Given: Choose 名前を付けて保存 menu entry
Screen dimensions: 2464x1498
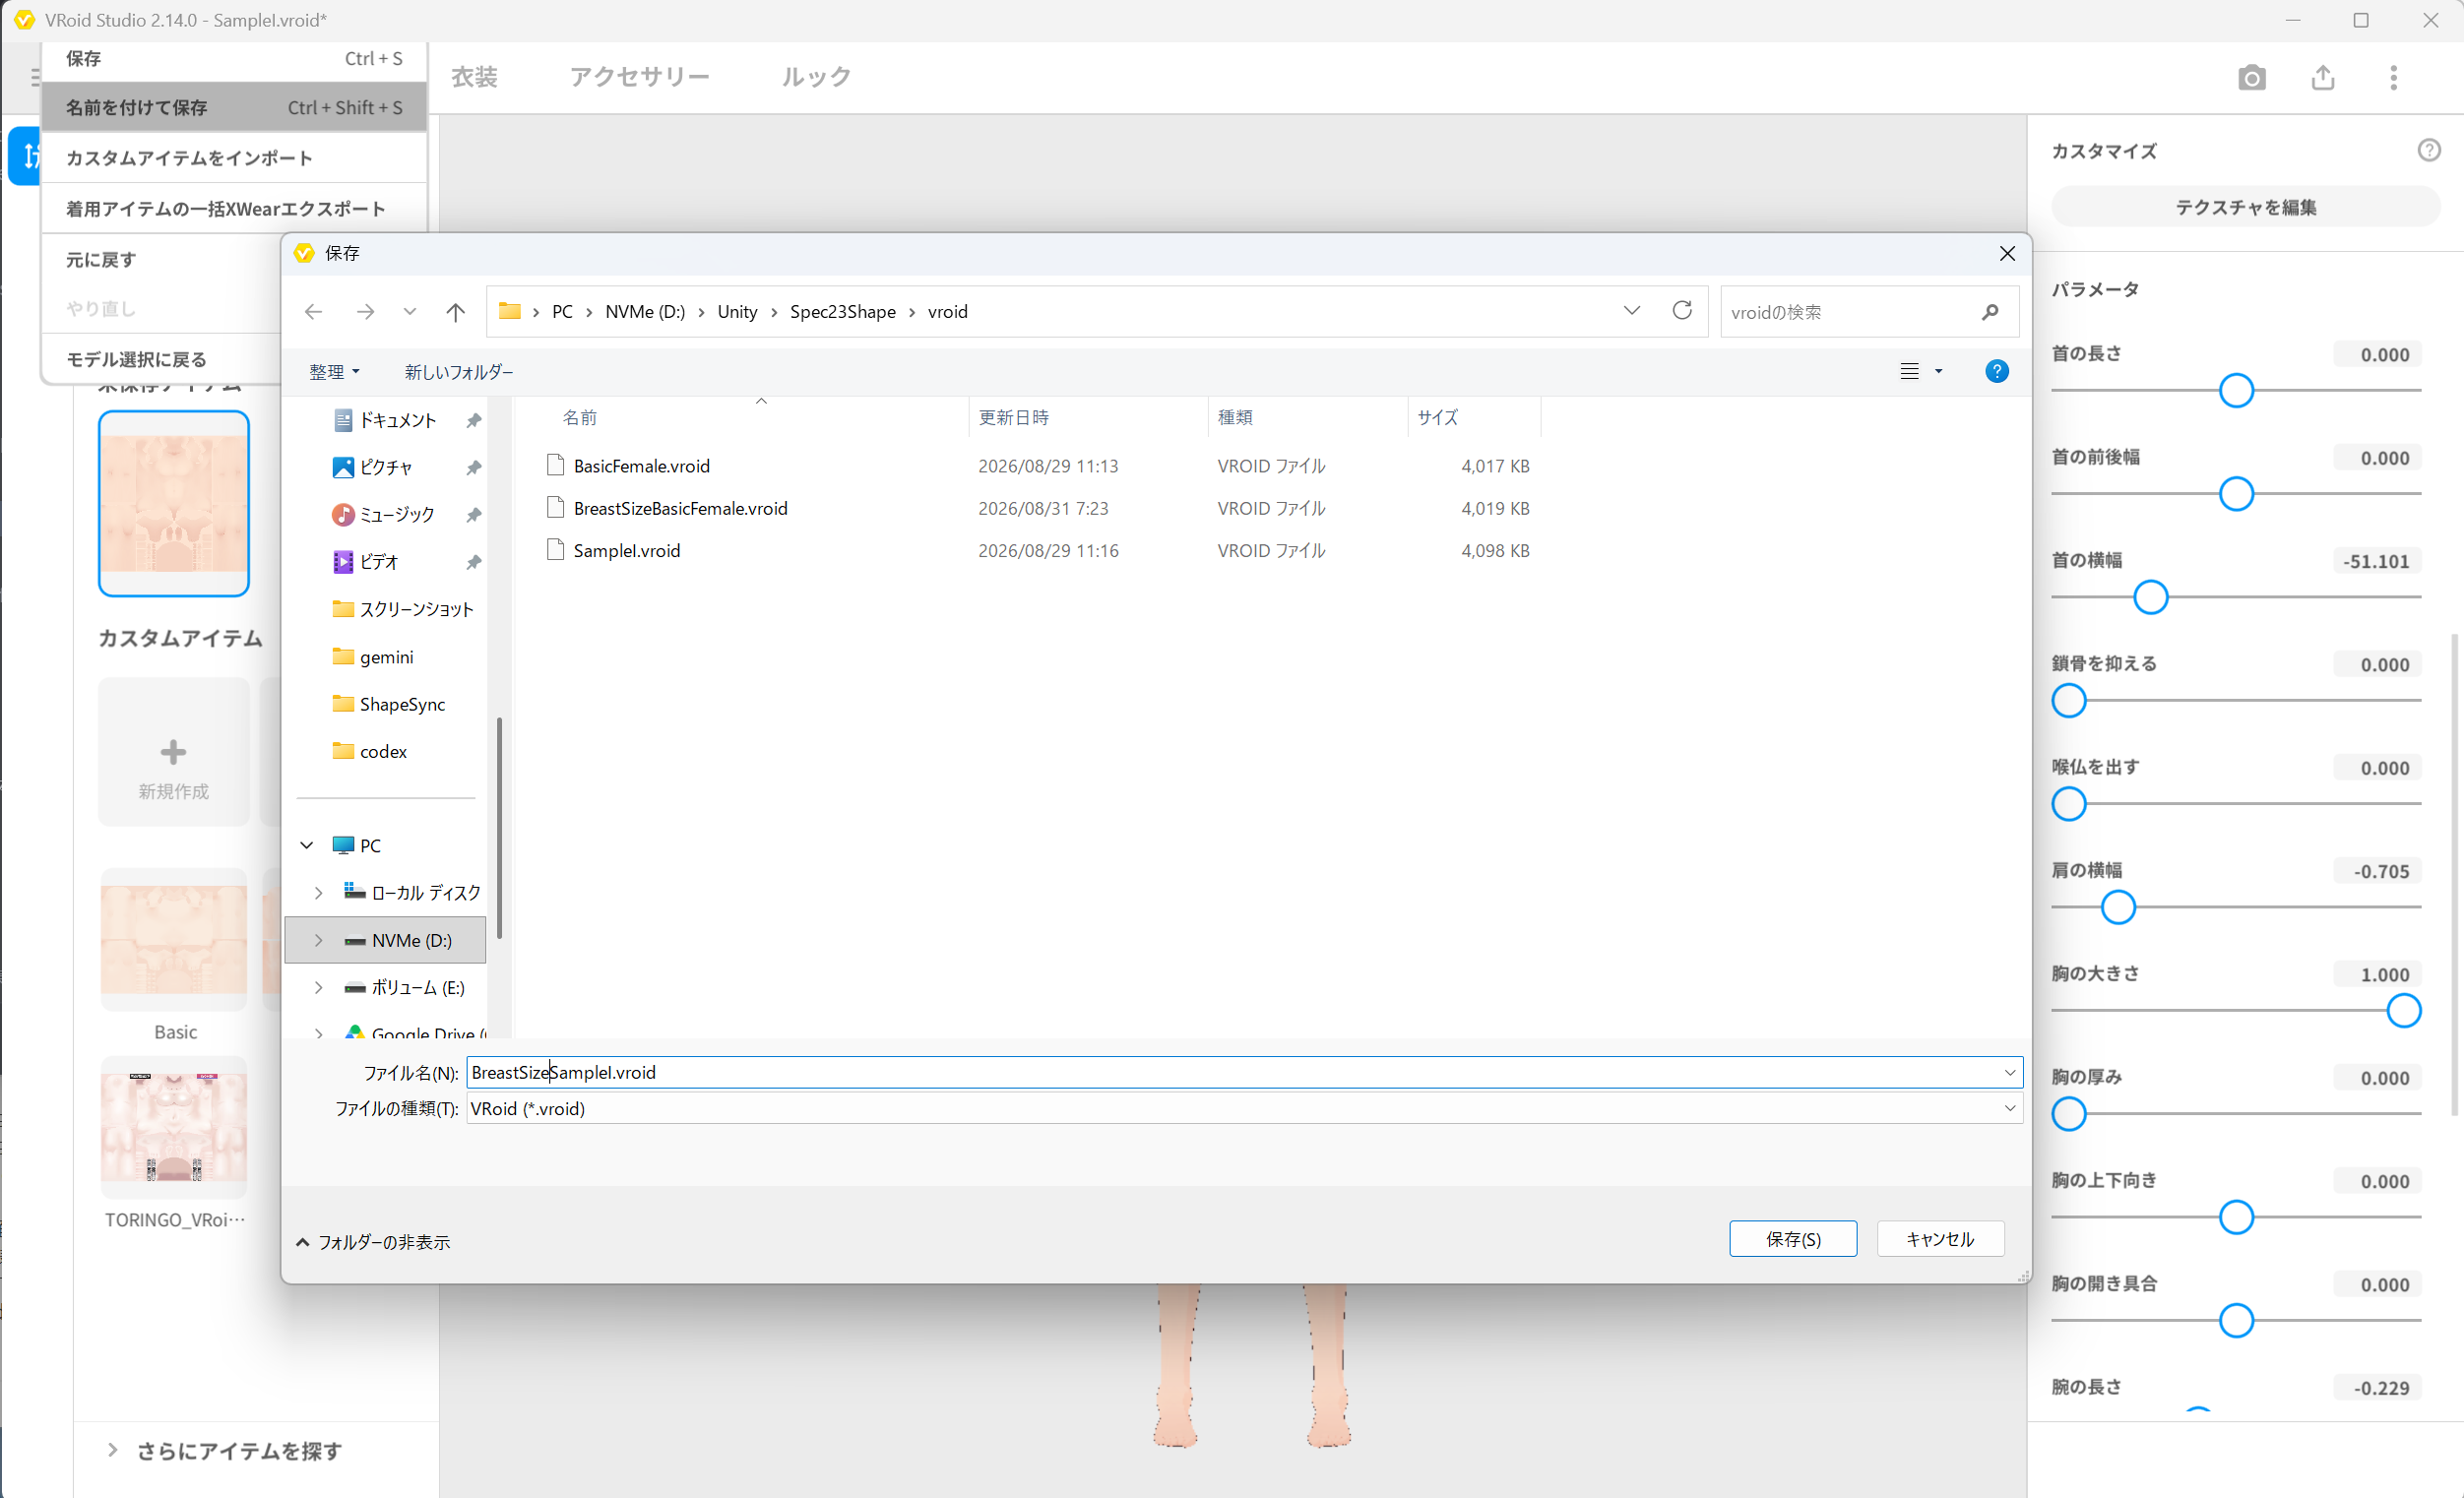Looking at the screenshot, I should [234, 107].
